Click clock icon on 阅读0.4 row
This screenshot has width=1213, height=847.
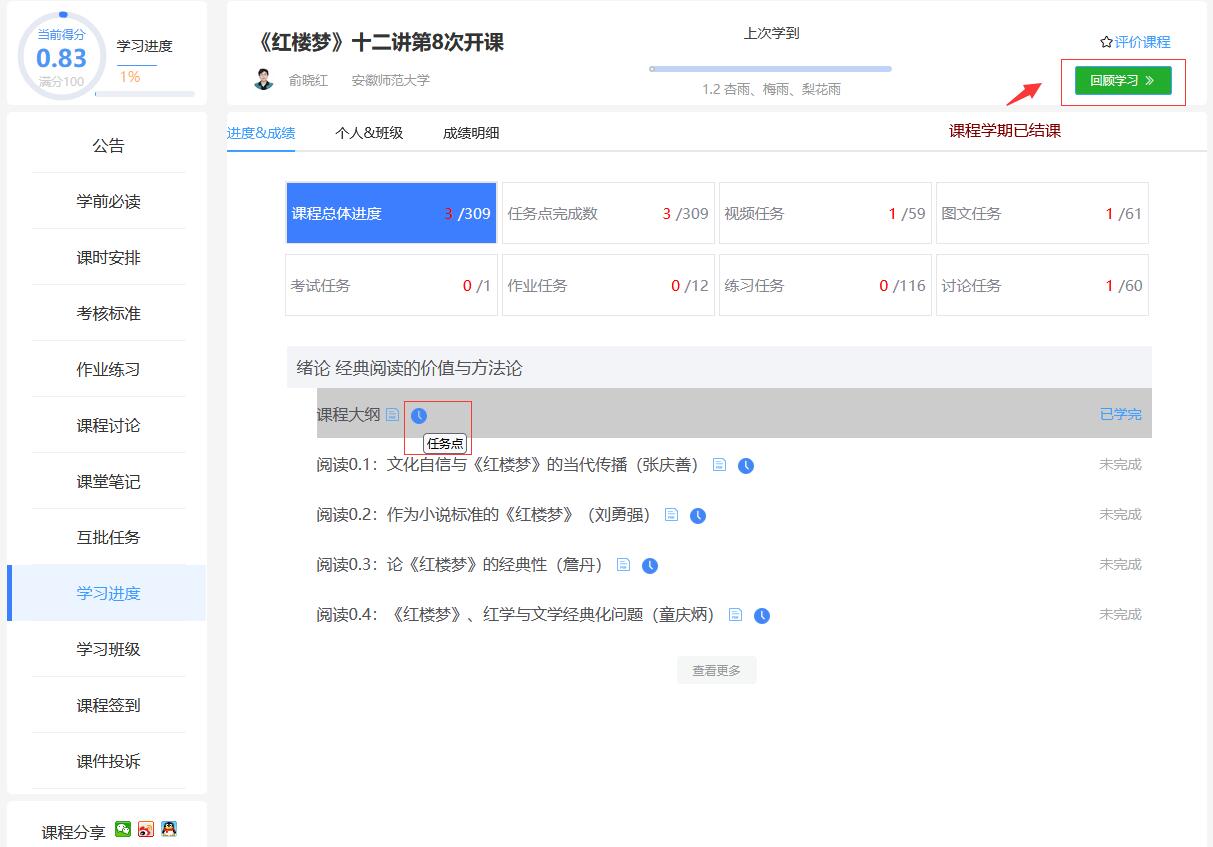762,615
